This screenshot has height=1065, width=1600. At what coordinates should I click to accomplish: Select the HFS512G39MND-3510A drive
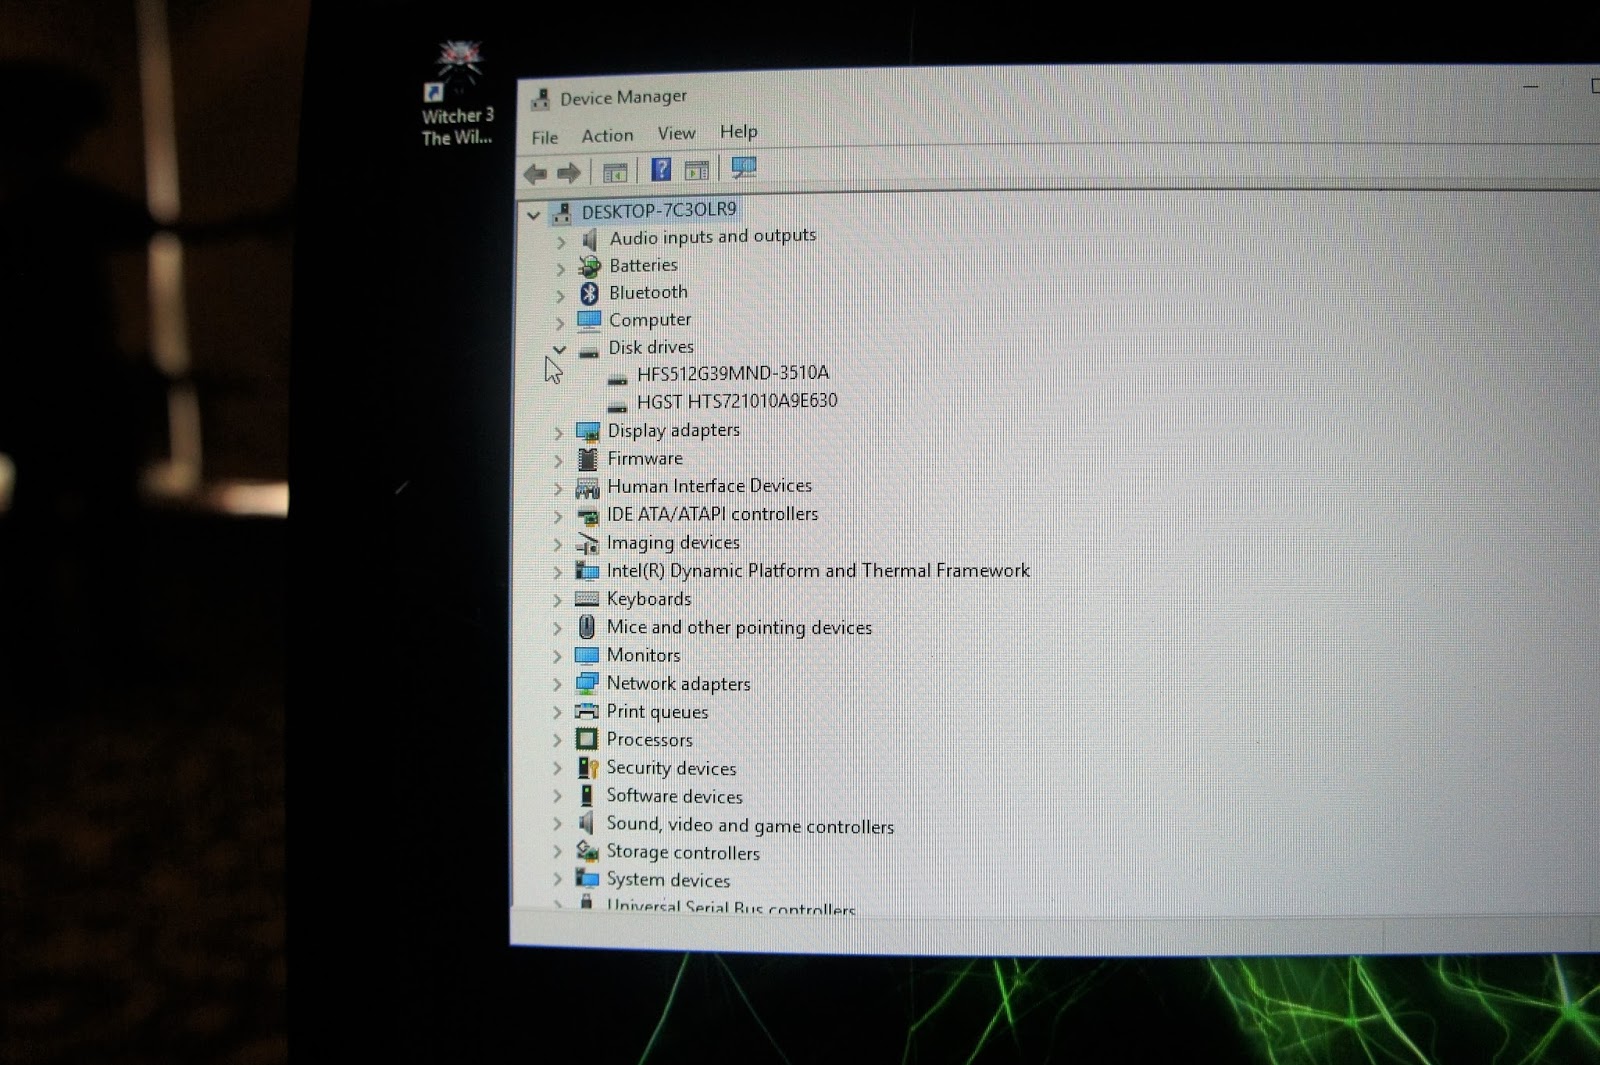click(x=733, y=373)
